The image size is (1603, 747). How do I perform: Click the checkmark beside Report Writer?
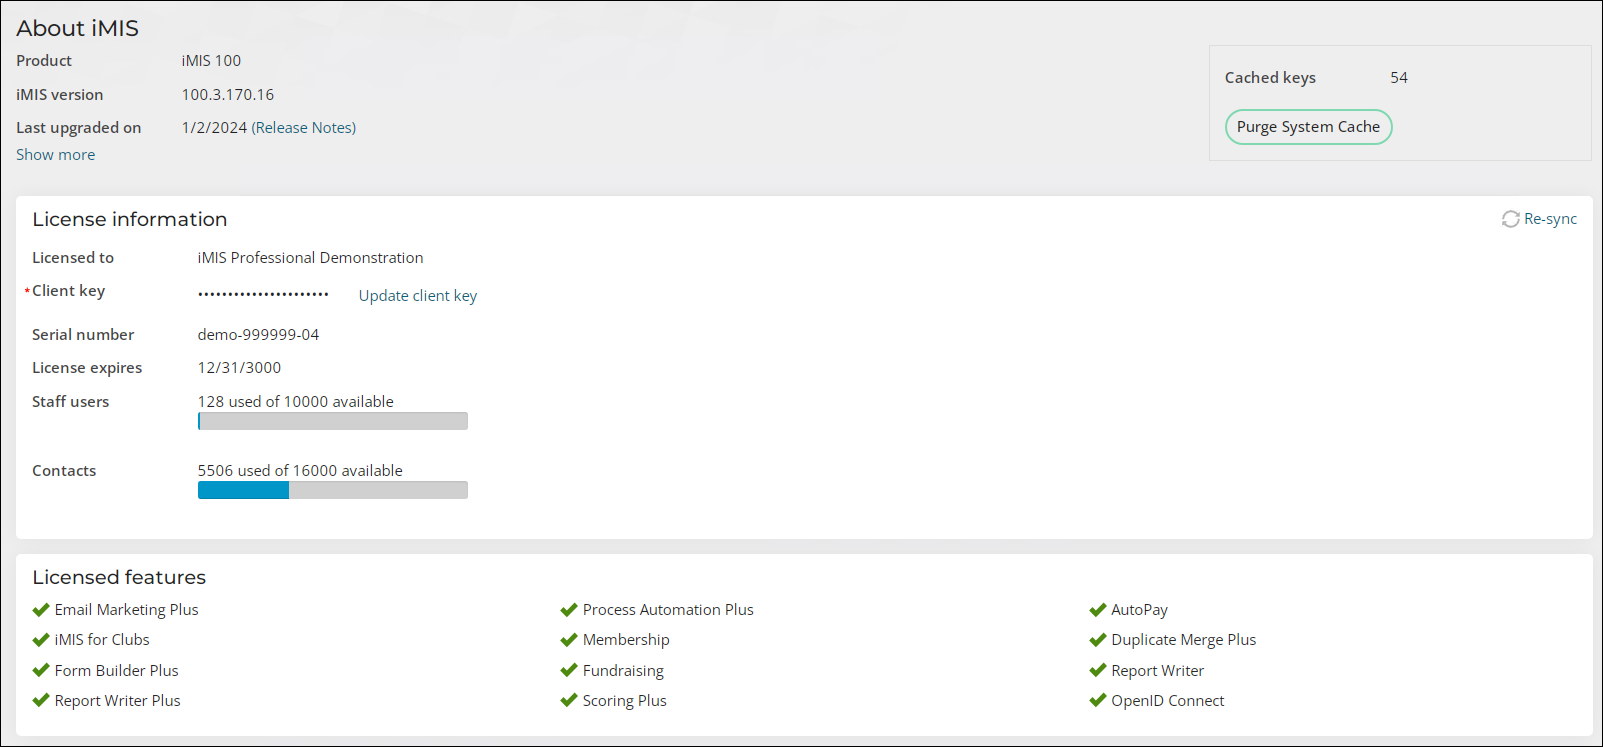(1098, 671)
